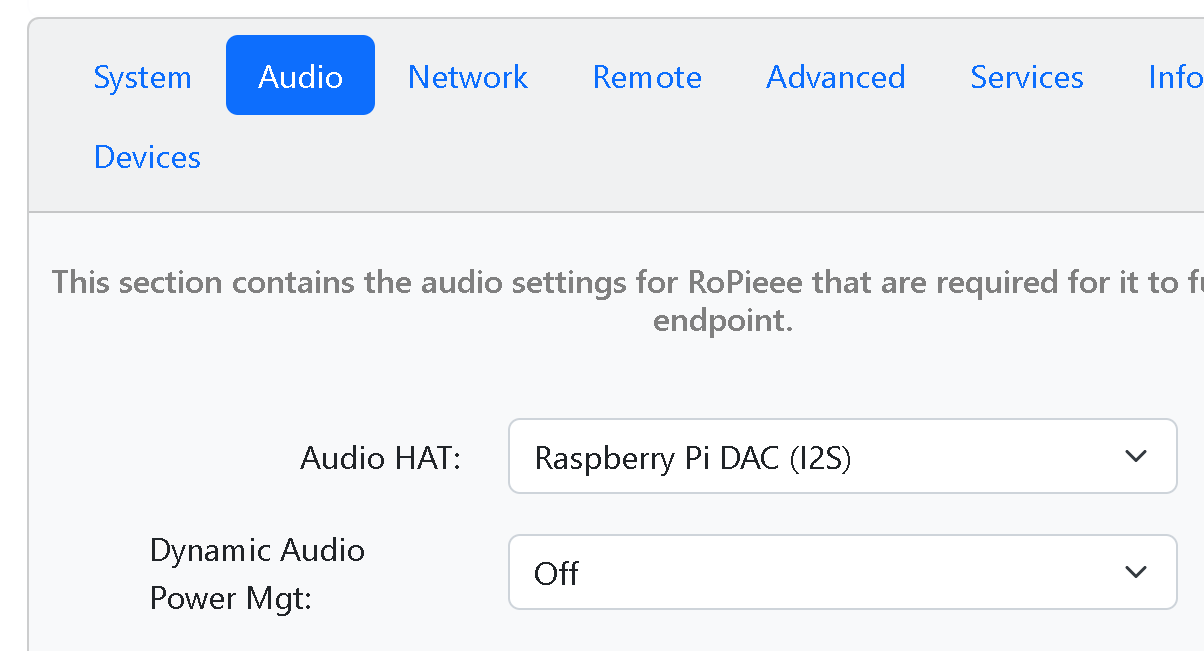
Task: View the Services tab
Action: coord(1026,76)
